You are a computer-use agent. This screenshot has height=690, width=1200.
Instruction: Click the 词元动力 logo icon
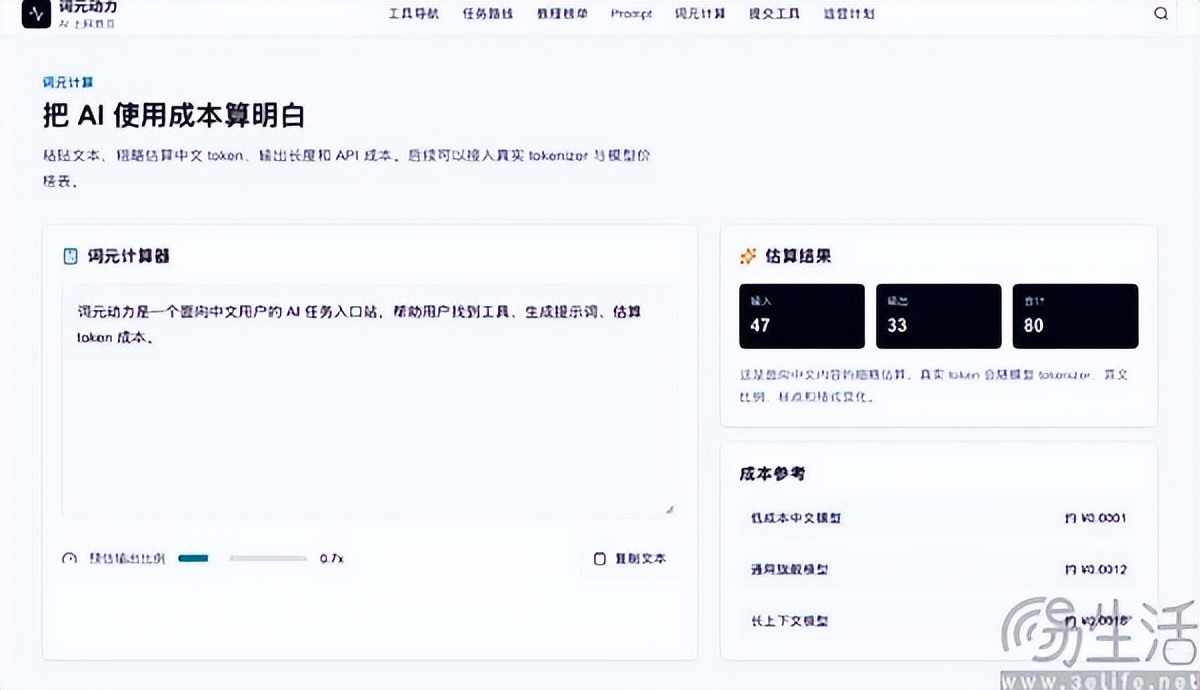35,14
